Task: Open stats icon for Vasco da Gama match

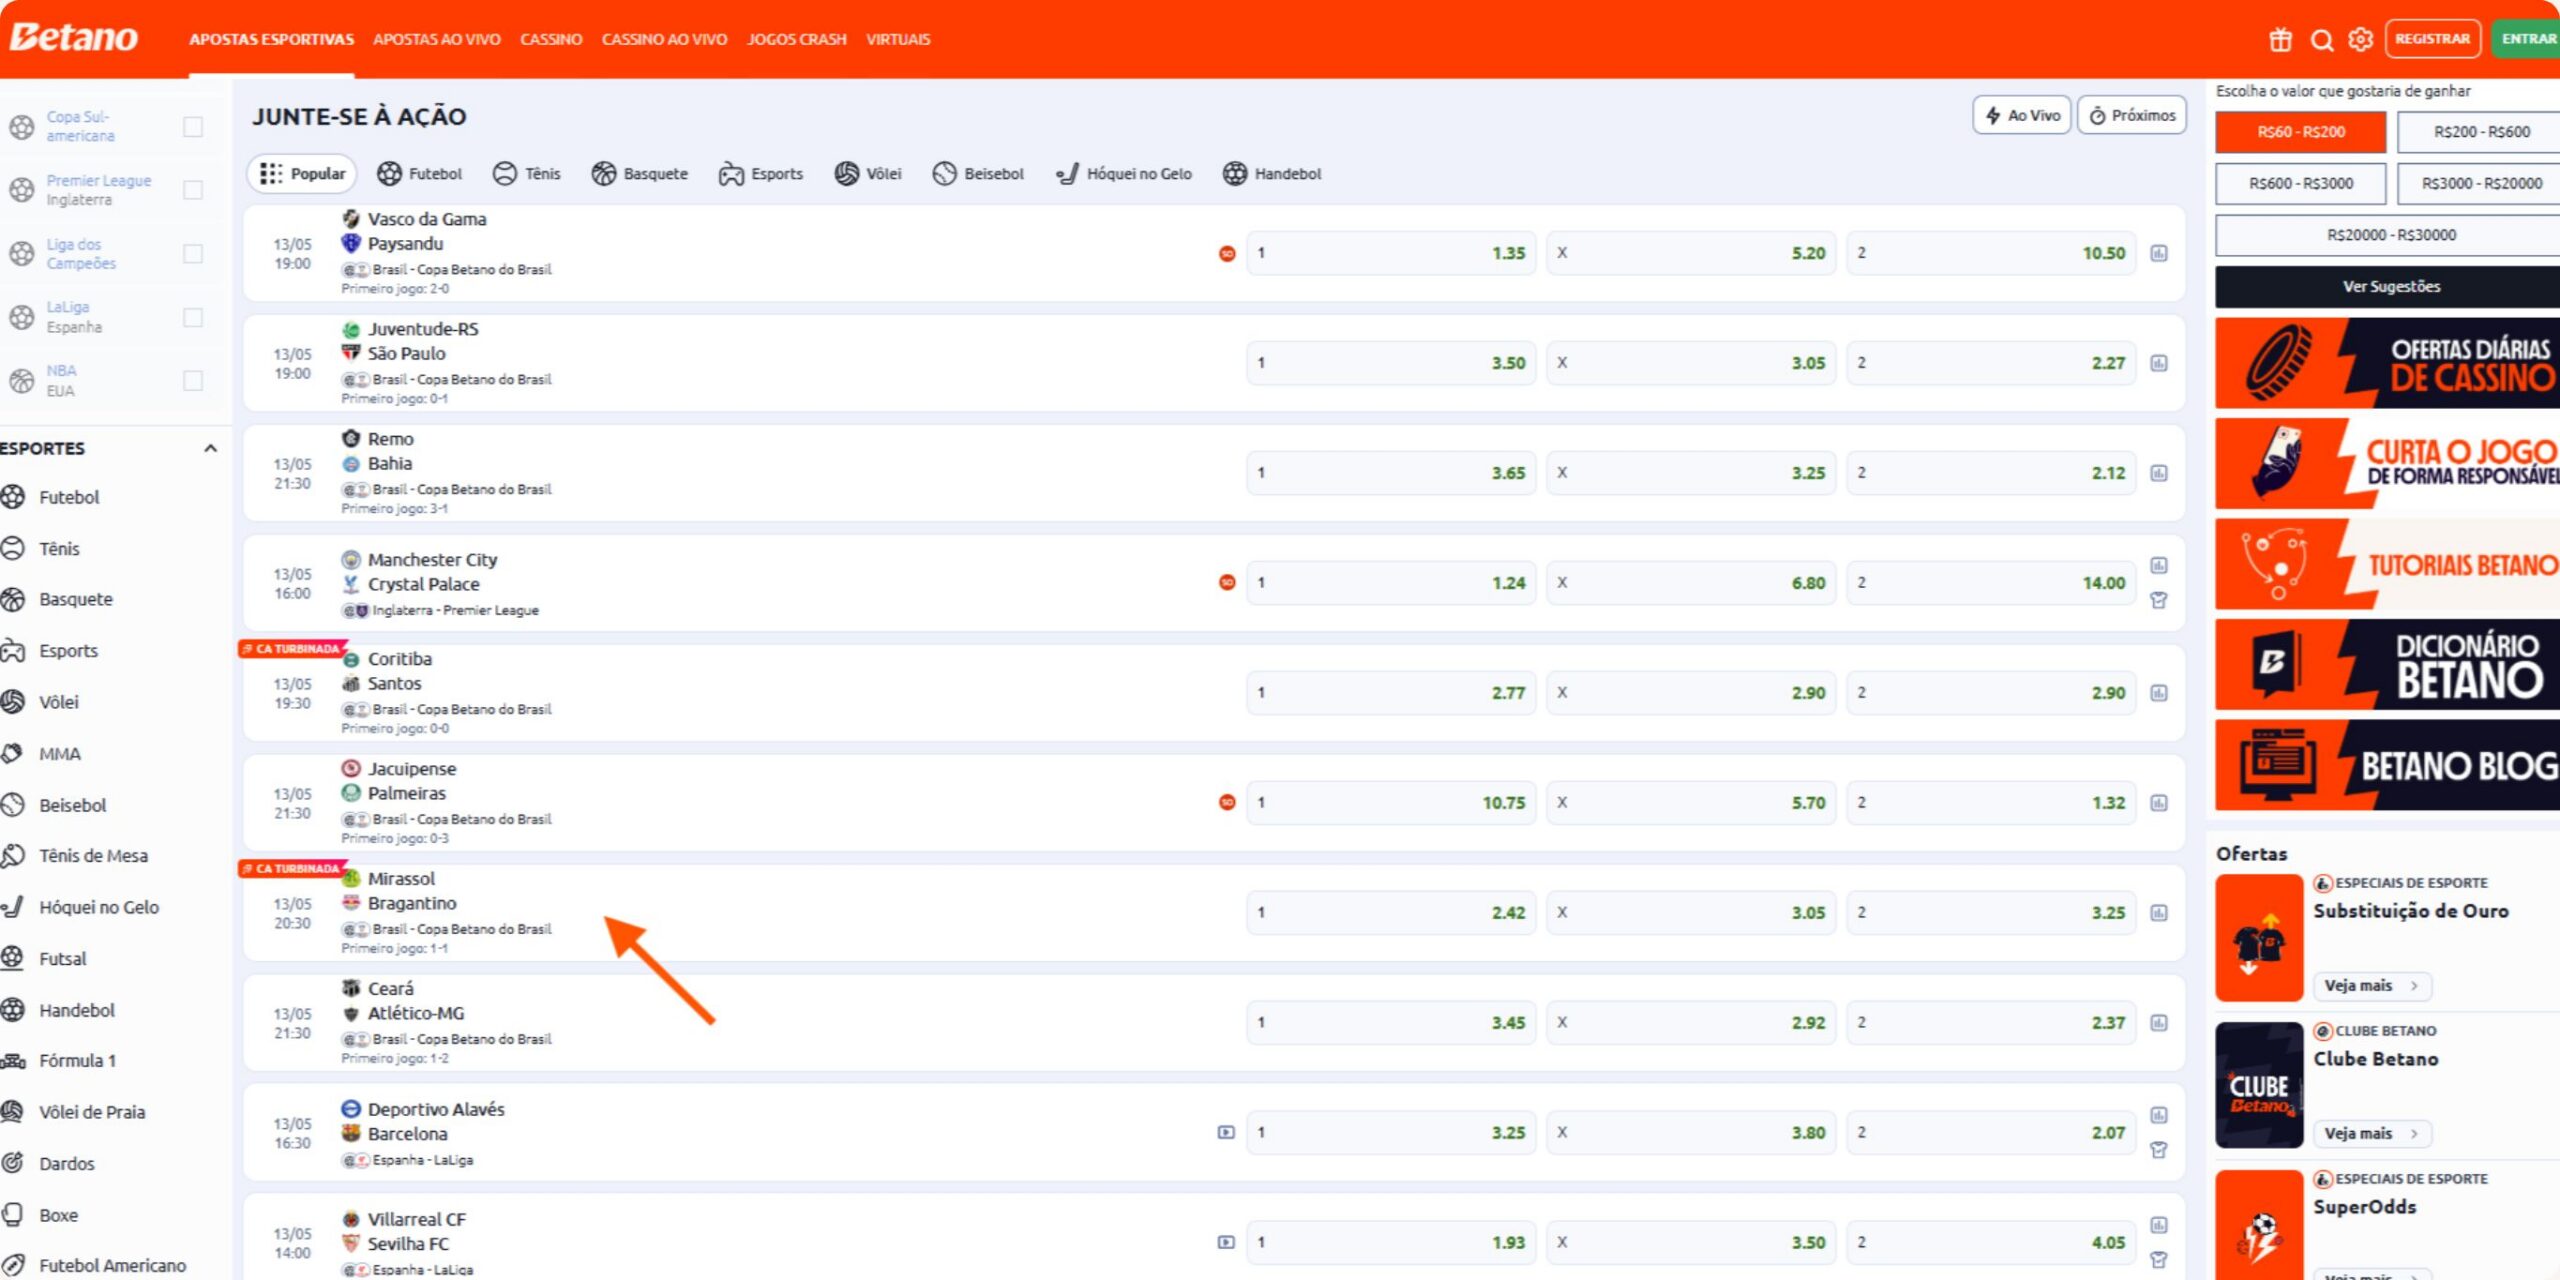Action: [2159, 253]
